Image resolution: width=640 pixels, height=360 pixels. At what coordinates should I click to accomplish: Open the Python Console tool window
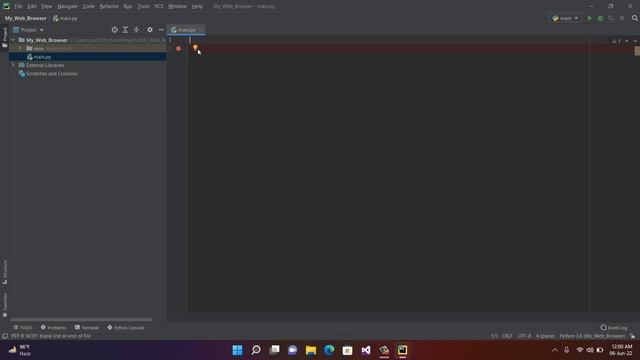(x=126, y=328)
